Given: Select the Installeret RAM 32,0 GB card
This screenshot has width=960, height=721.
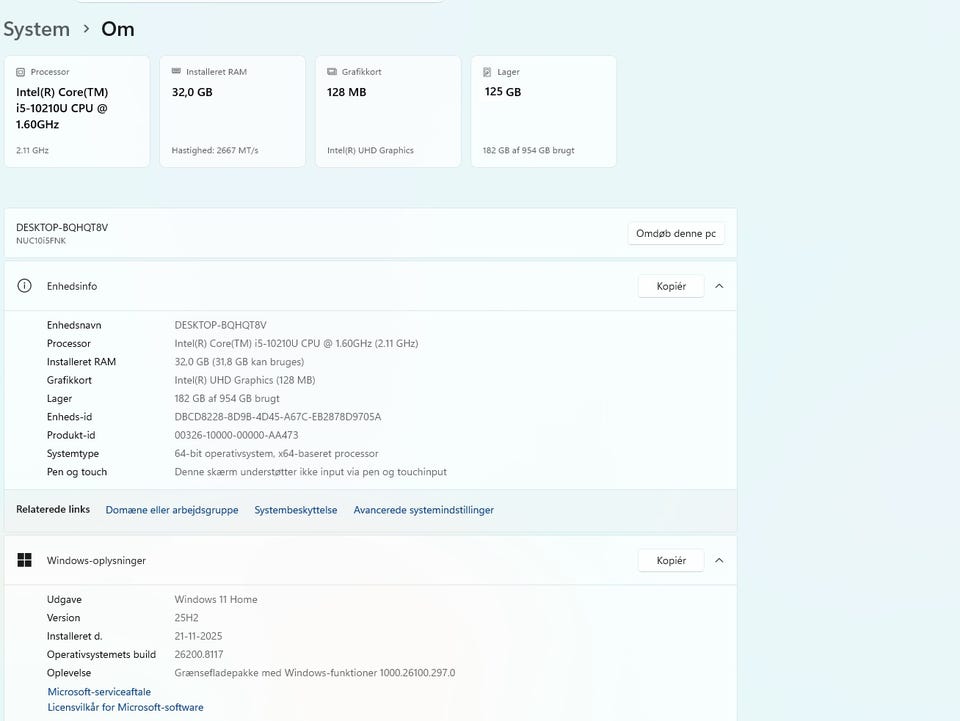Looking at the screenshot, I should [233, 111].
